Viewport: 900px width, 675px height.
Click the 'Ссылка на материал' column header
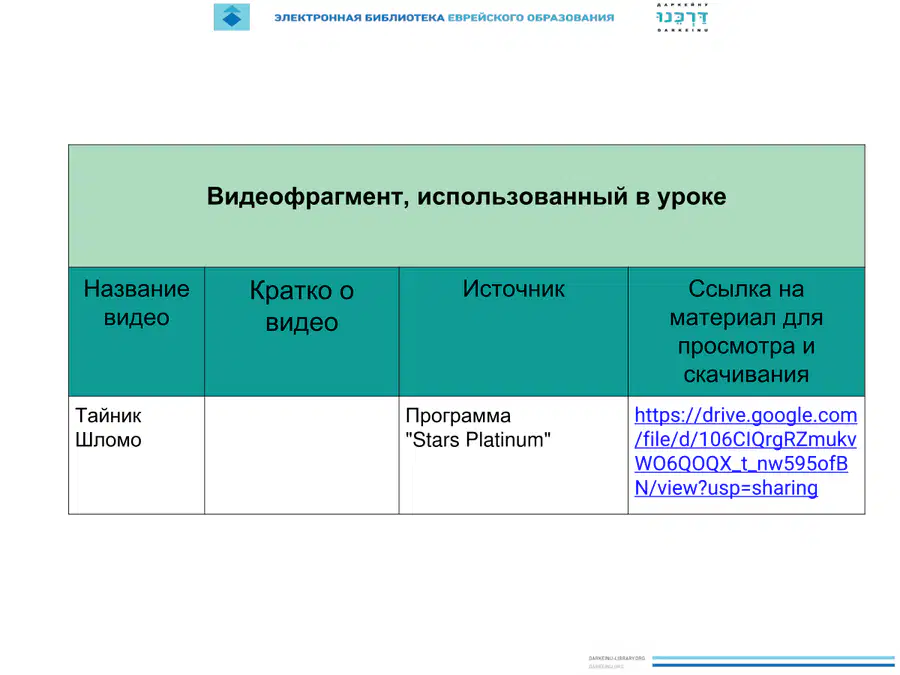(x=746, y=331)
